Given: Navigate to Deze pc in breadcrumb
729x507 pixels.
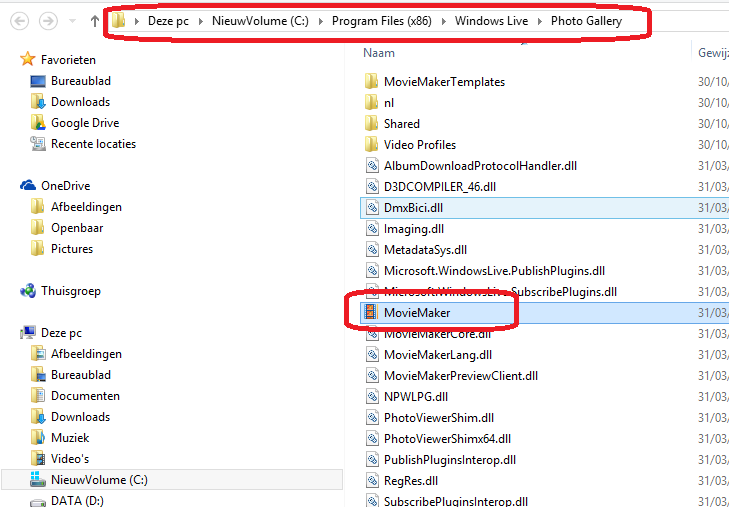Looking at the screenshot, I should tap(168, 21).
